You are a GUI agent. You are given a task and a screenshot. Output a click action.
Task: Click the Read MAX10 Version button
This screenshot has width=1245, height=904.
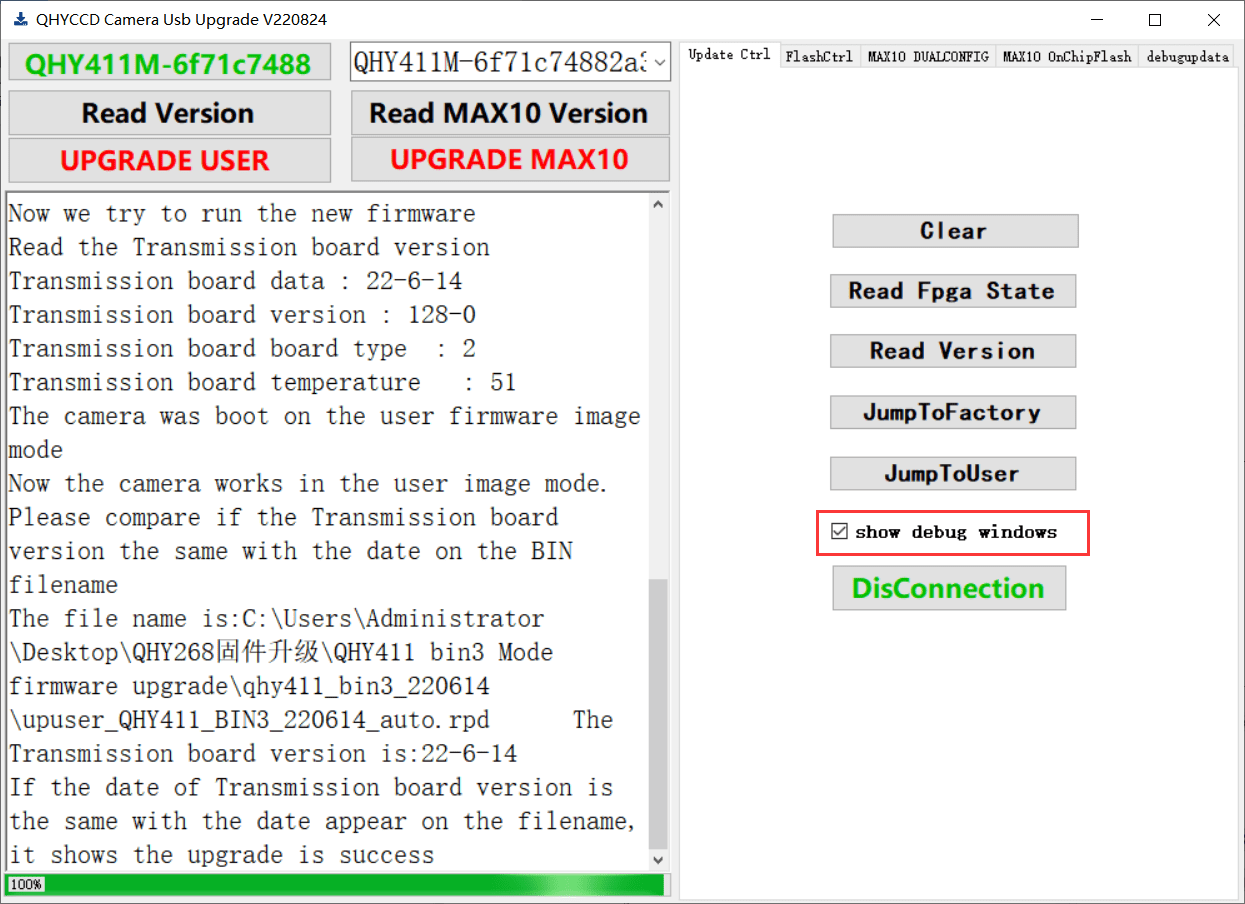pos(510,113)
